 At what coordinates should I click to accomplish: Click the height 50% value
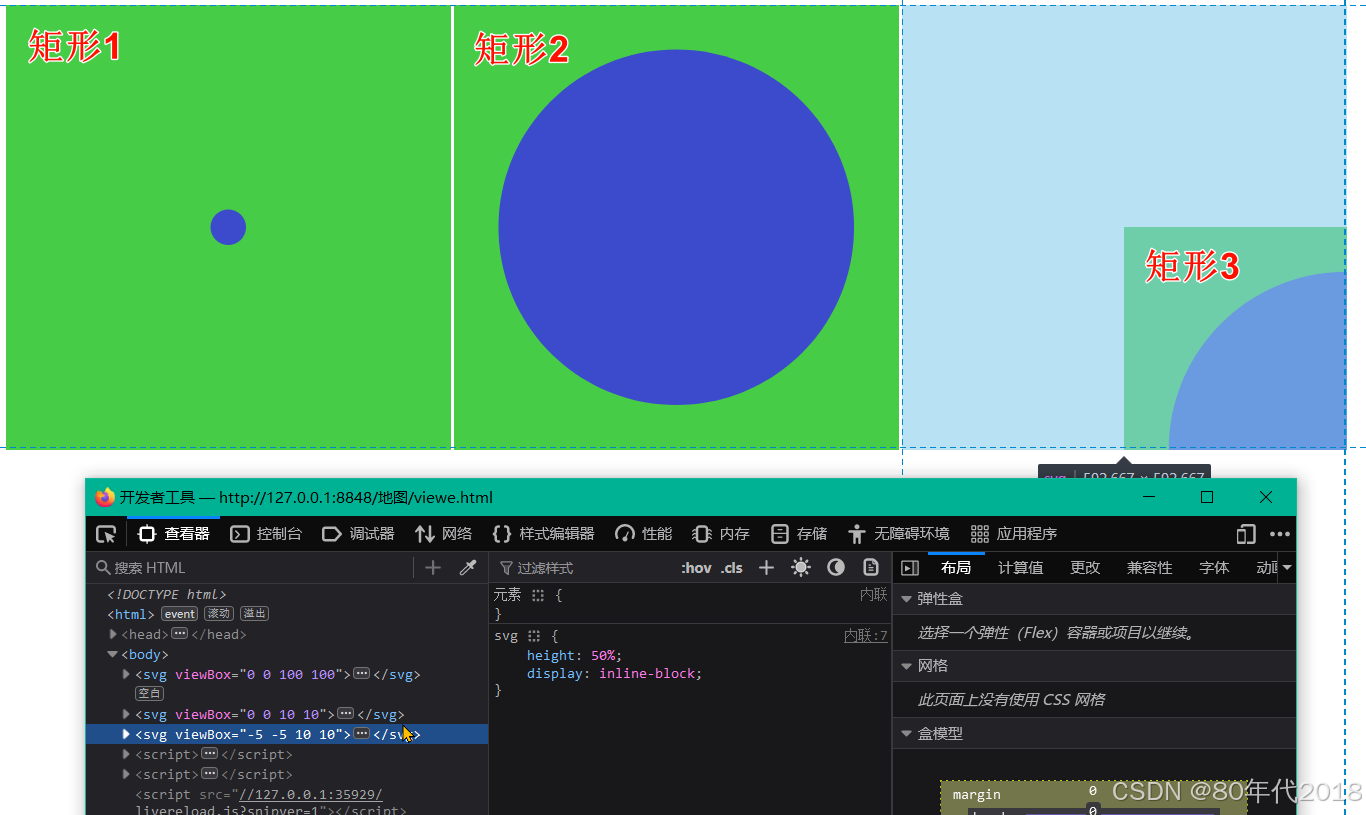pyautogui.click(x=604, y=656)
